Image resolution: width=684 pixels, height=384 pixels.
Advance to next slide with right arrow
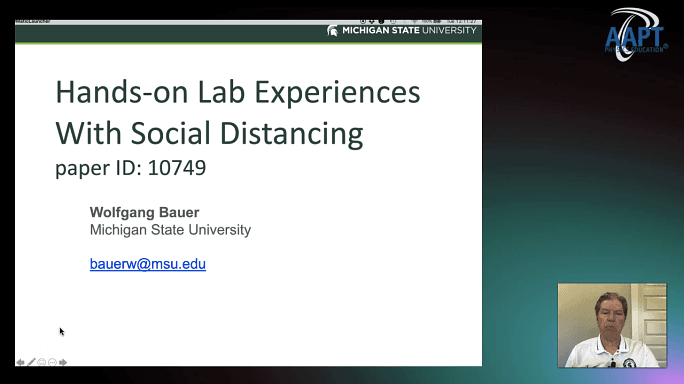coord(63,362)
